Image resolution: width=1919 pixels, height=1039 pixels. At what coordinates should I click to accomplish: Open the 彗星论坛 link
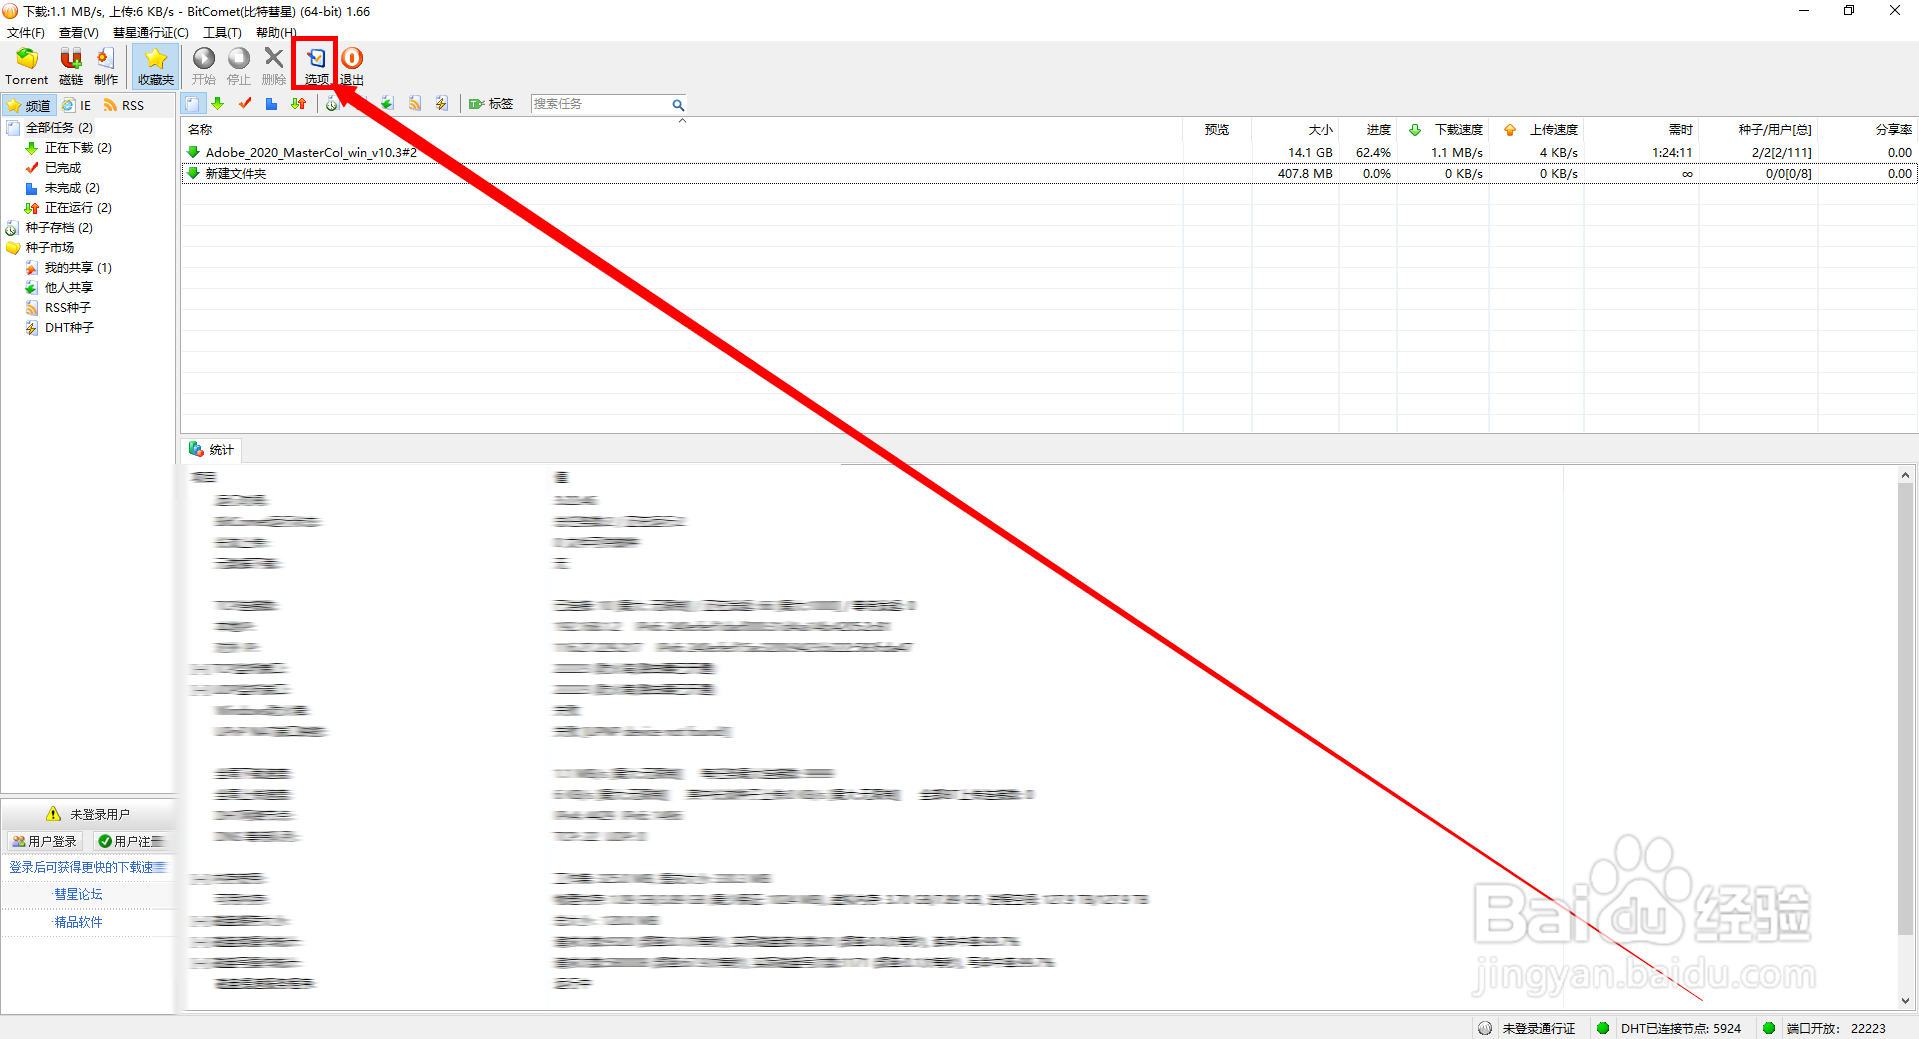(x=78, y=895)
